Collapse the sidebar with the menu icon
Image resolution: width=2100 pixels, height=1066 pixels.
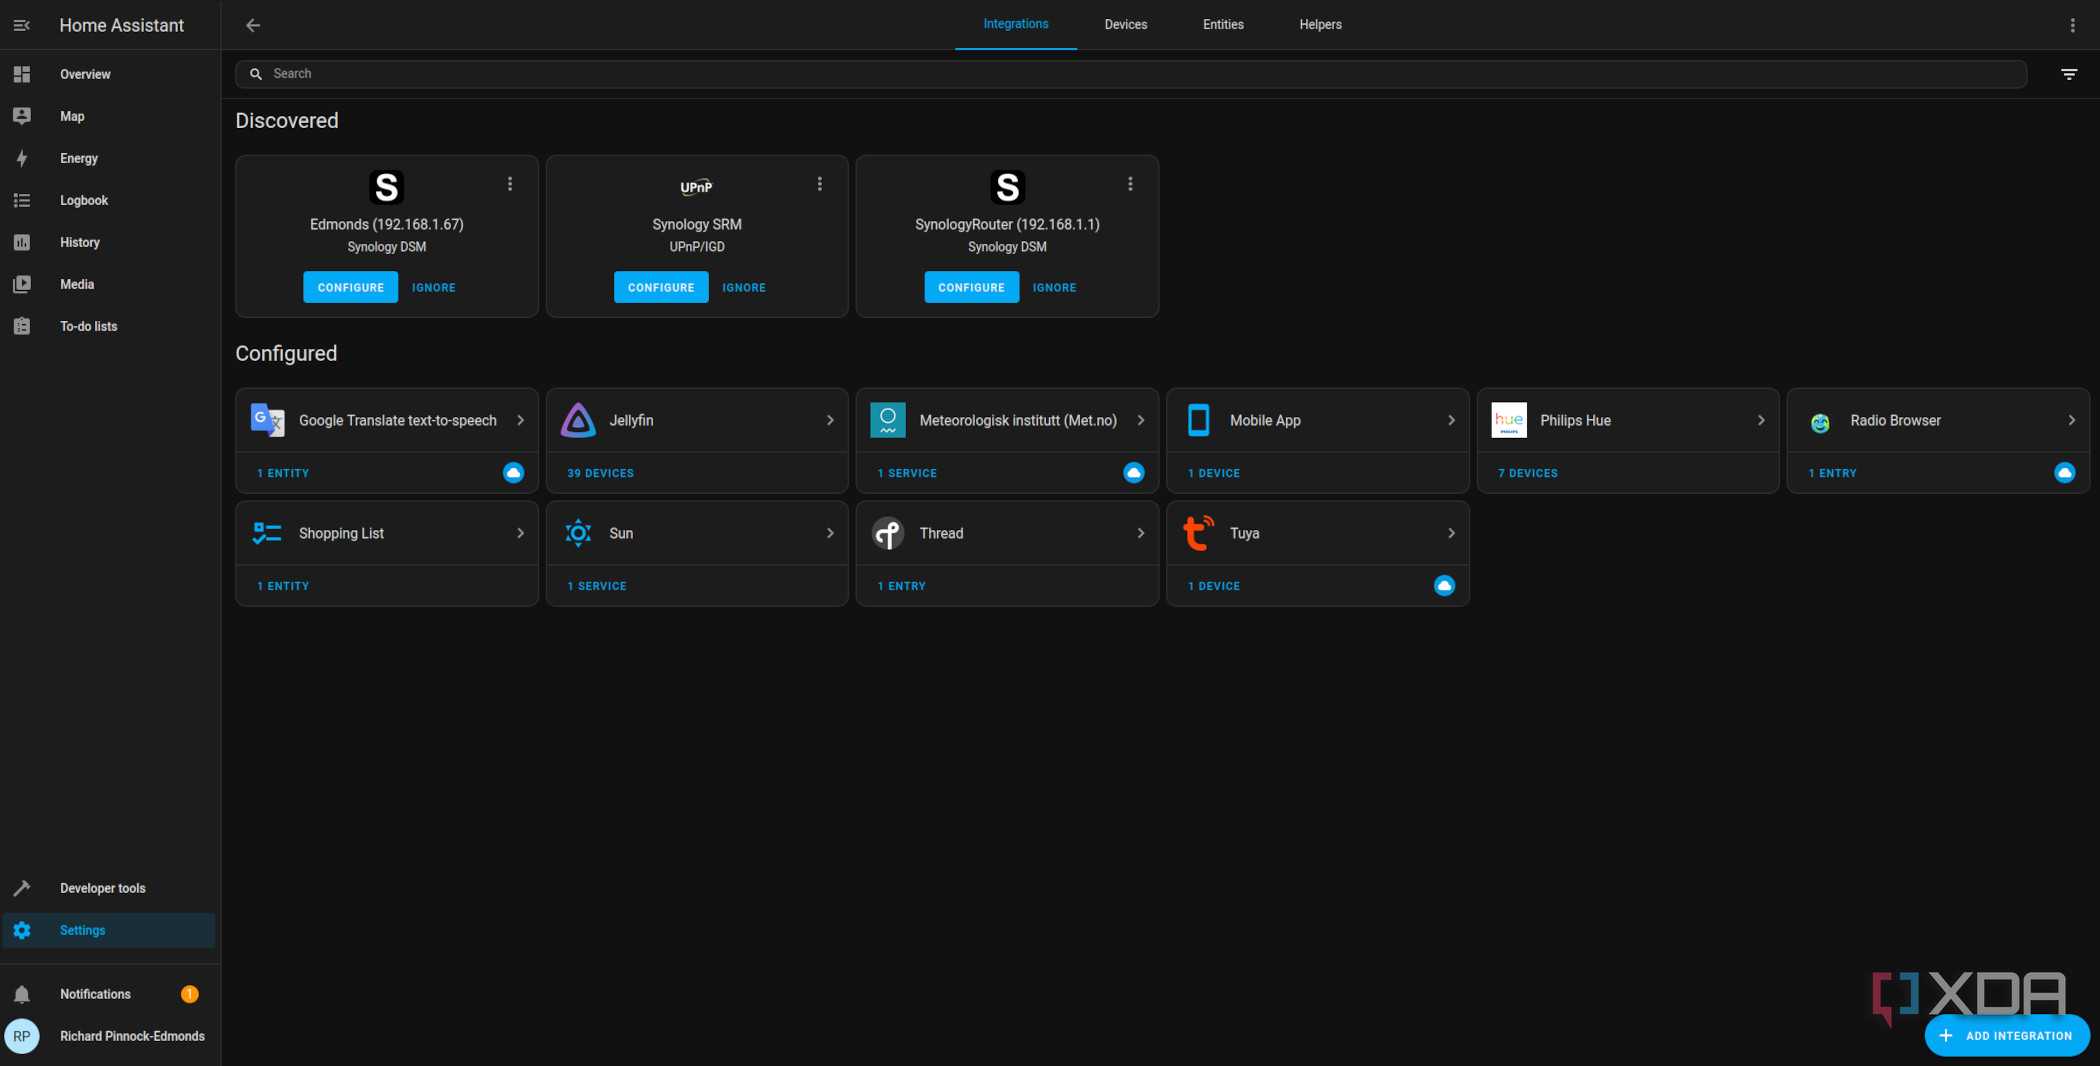click(x=21, y=25)
